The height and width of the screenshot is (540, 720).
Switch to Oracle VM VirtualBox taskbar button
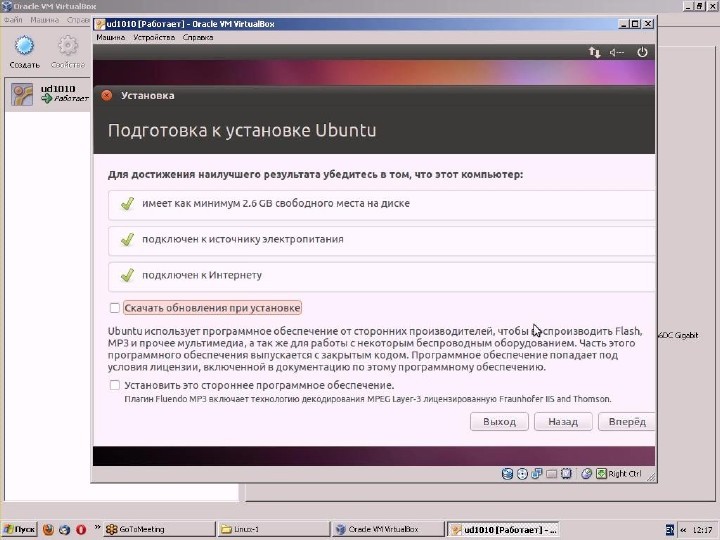point(388,529)
